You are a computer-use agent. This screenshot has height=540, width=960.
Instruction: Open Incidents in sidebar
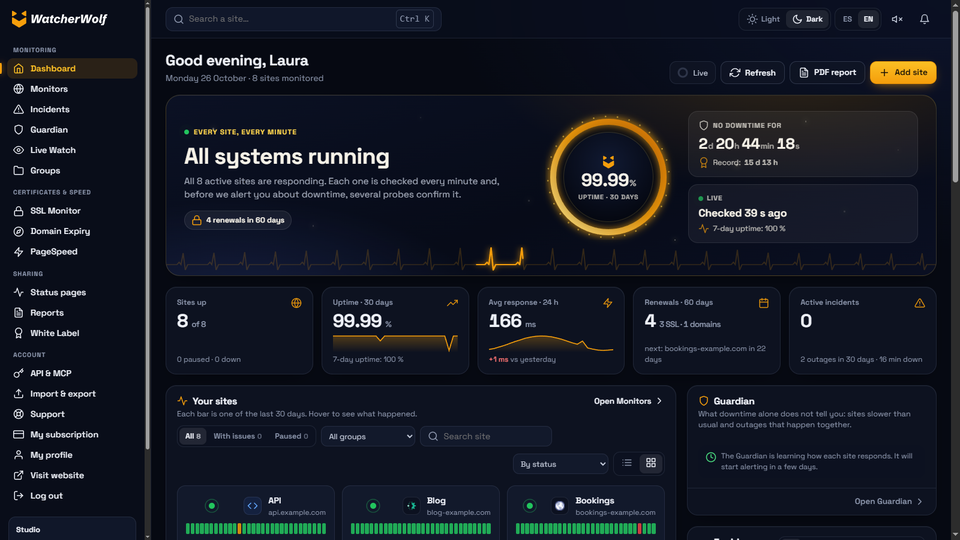point(72,109)
